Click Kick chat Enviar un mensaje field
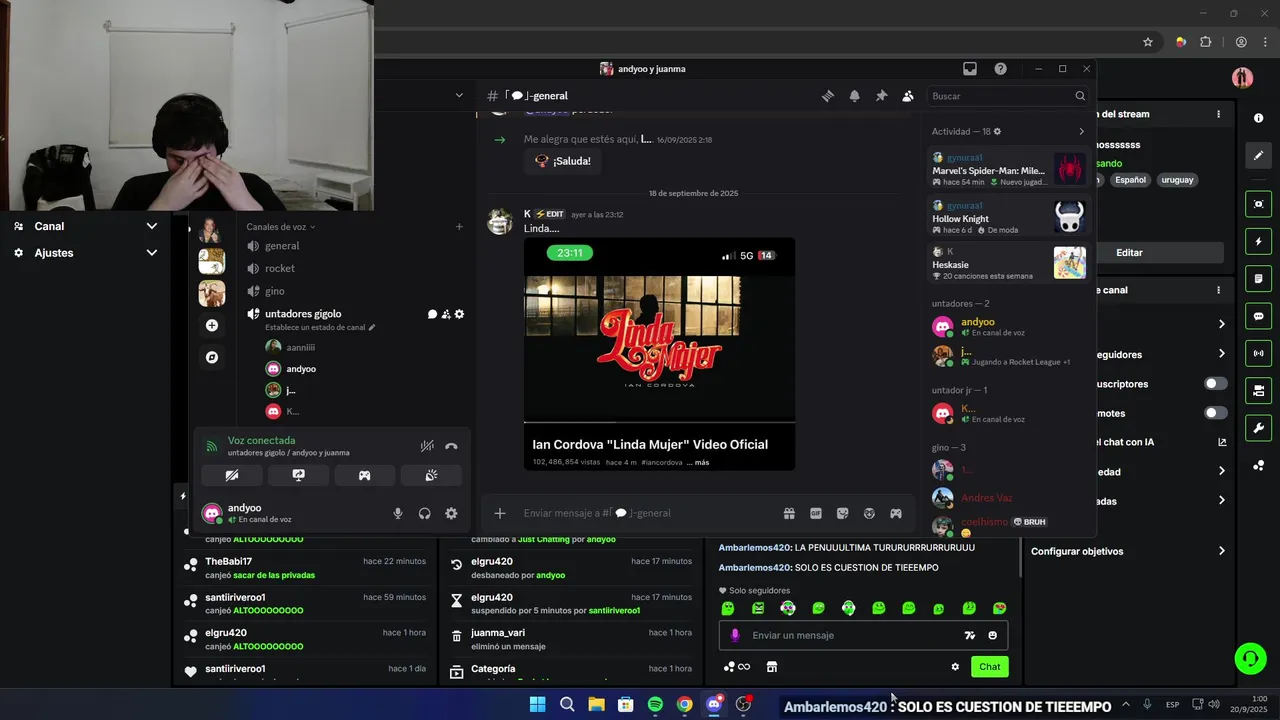This screenshot has width=1280, height=720. coord(850,635)
